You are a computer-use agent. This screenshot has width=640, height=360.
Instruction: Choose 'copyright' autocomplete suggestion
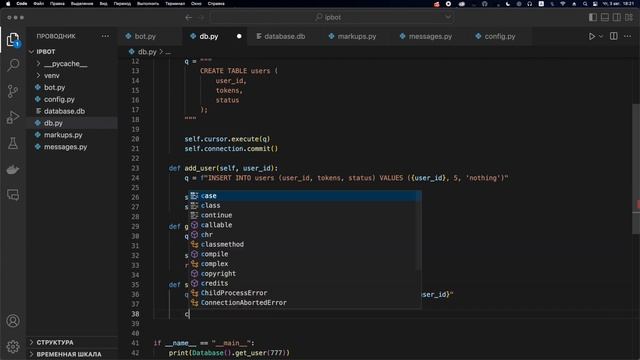tap(304, 273)
